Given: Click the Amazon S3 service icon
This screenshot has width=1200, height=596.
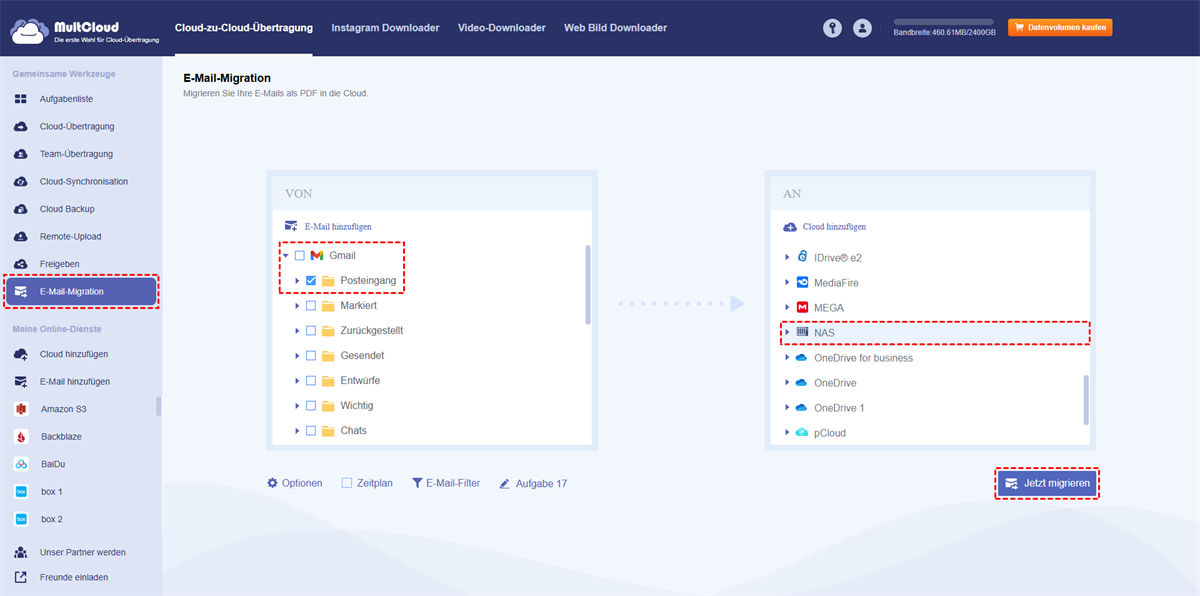Looking at the screenshot, I should 21,409.
